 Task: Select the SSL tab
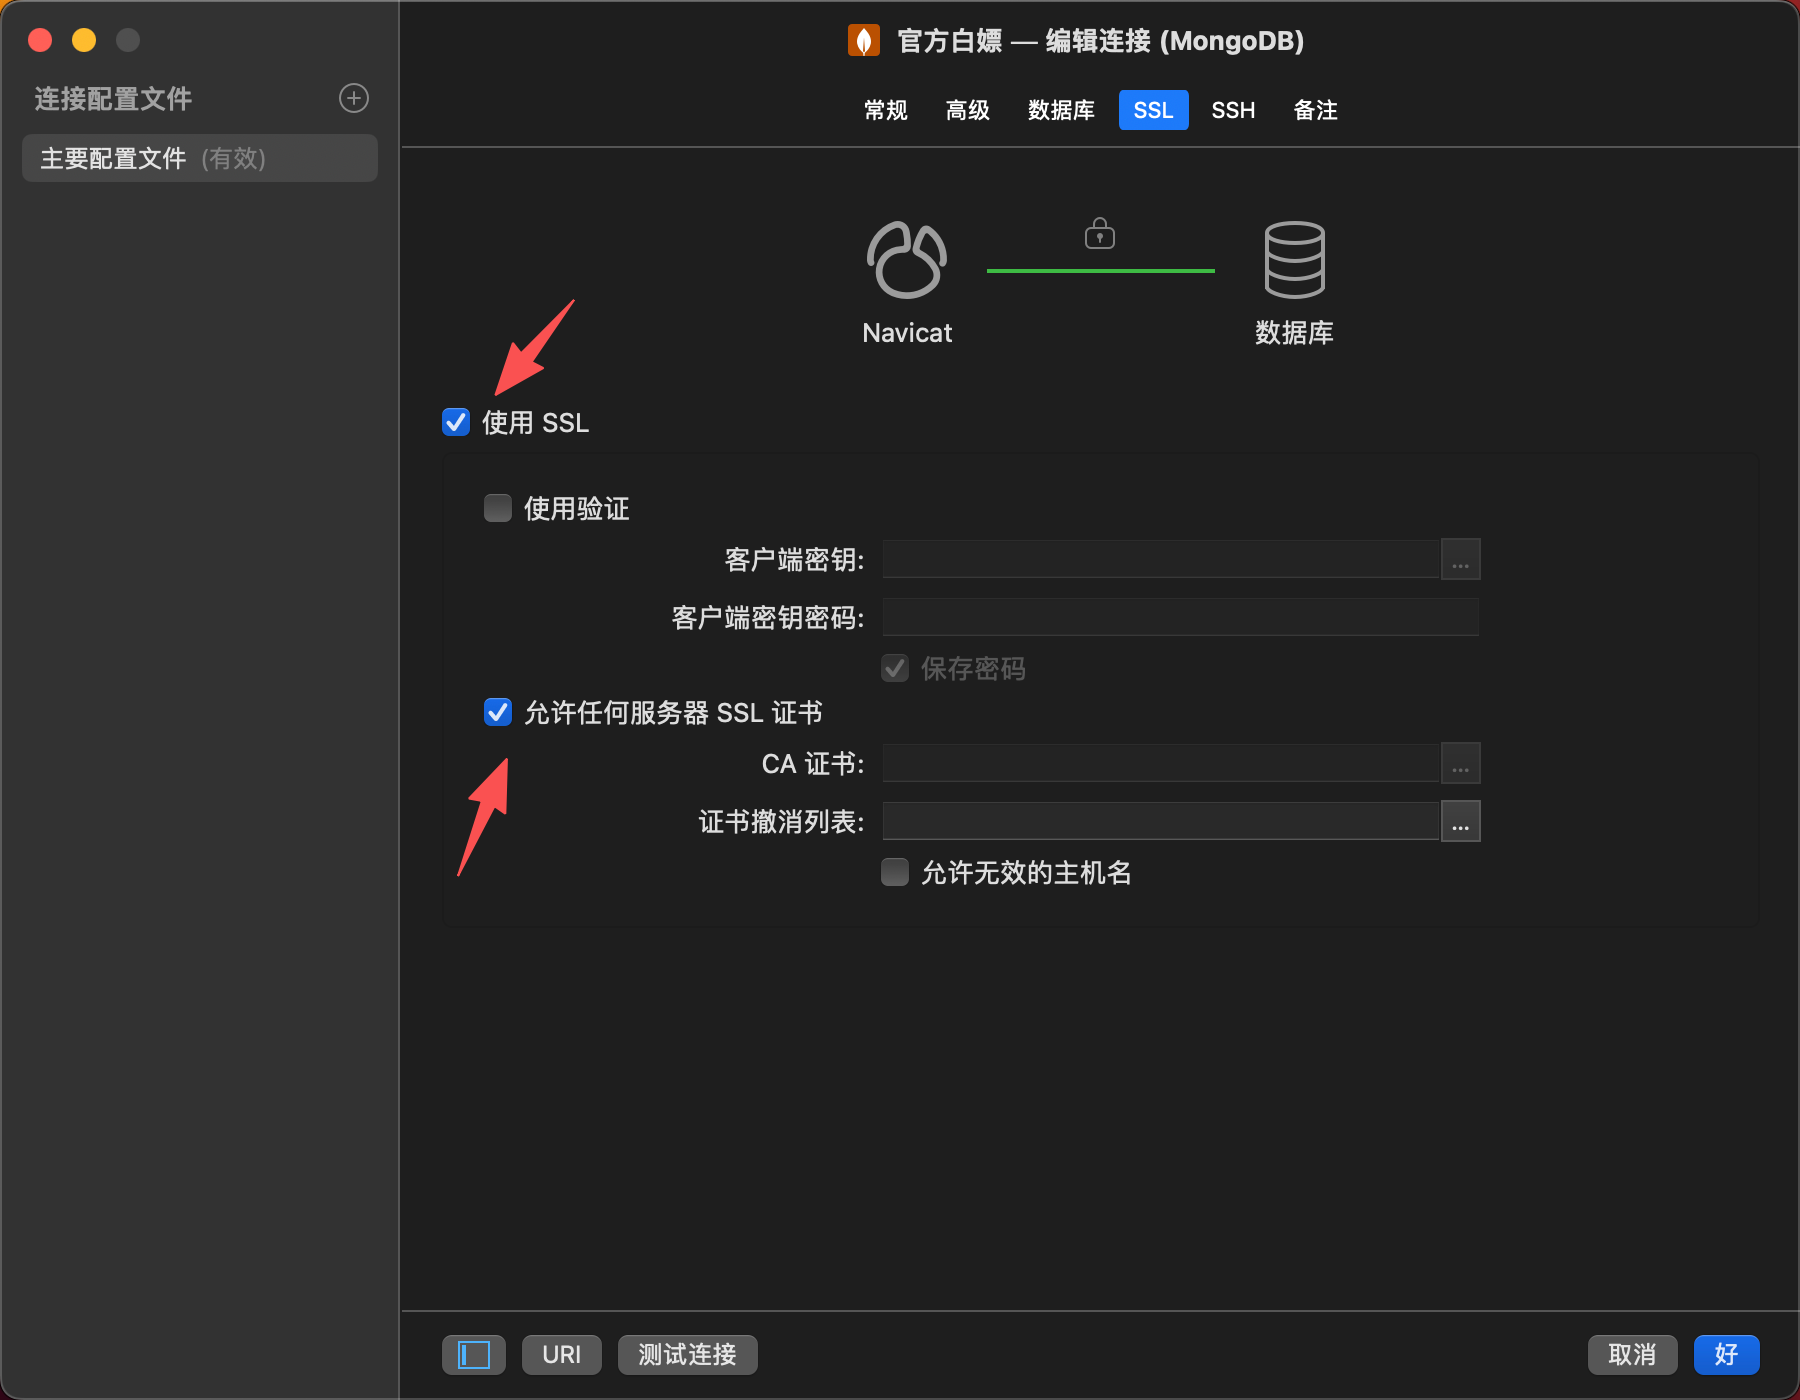point(1153,110)
